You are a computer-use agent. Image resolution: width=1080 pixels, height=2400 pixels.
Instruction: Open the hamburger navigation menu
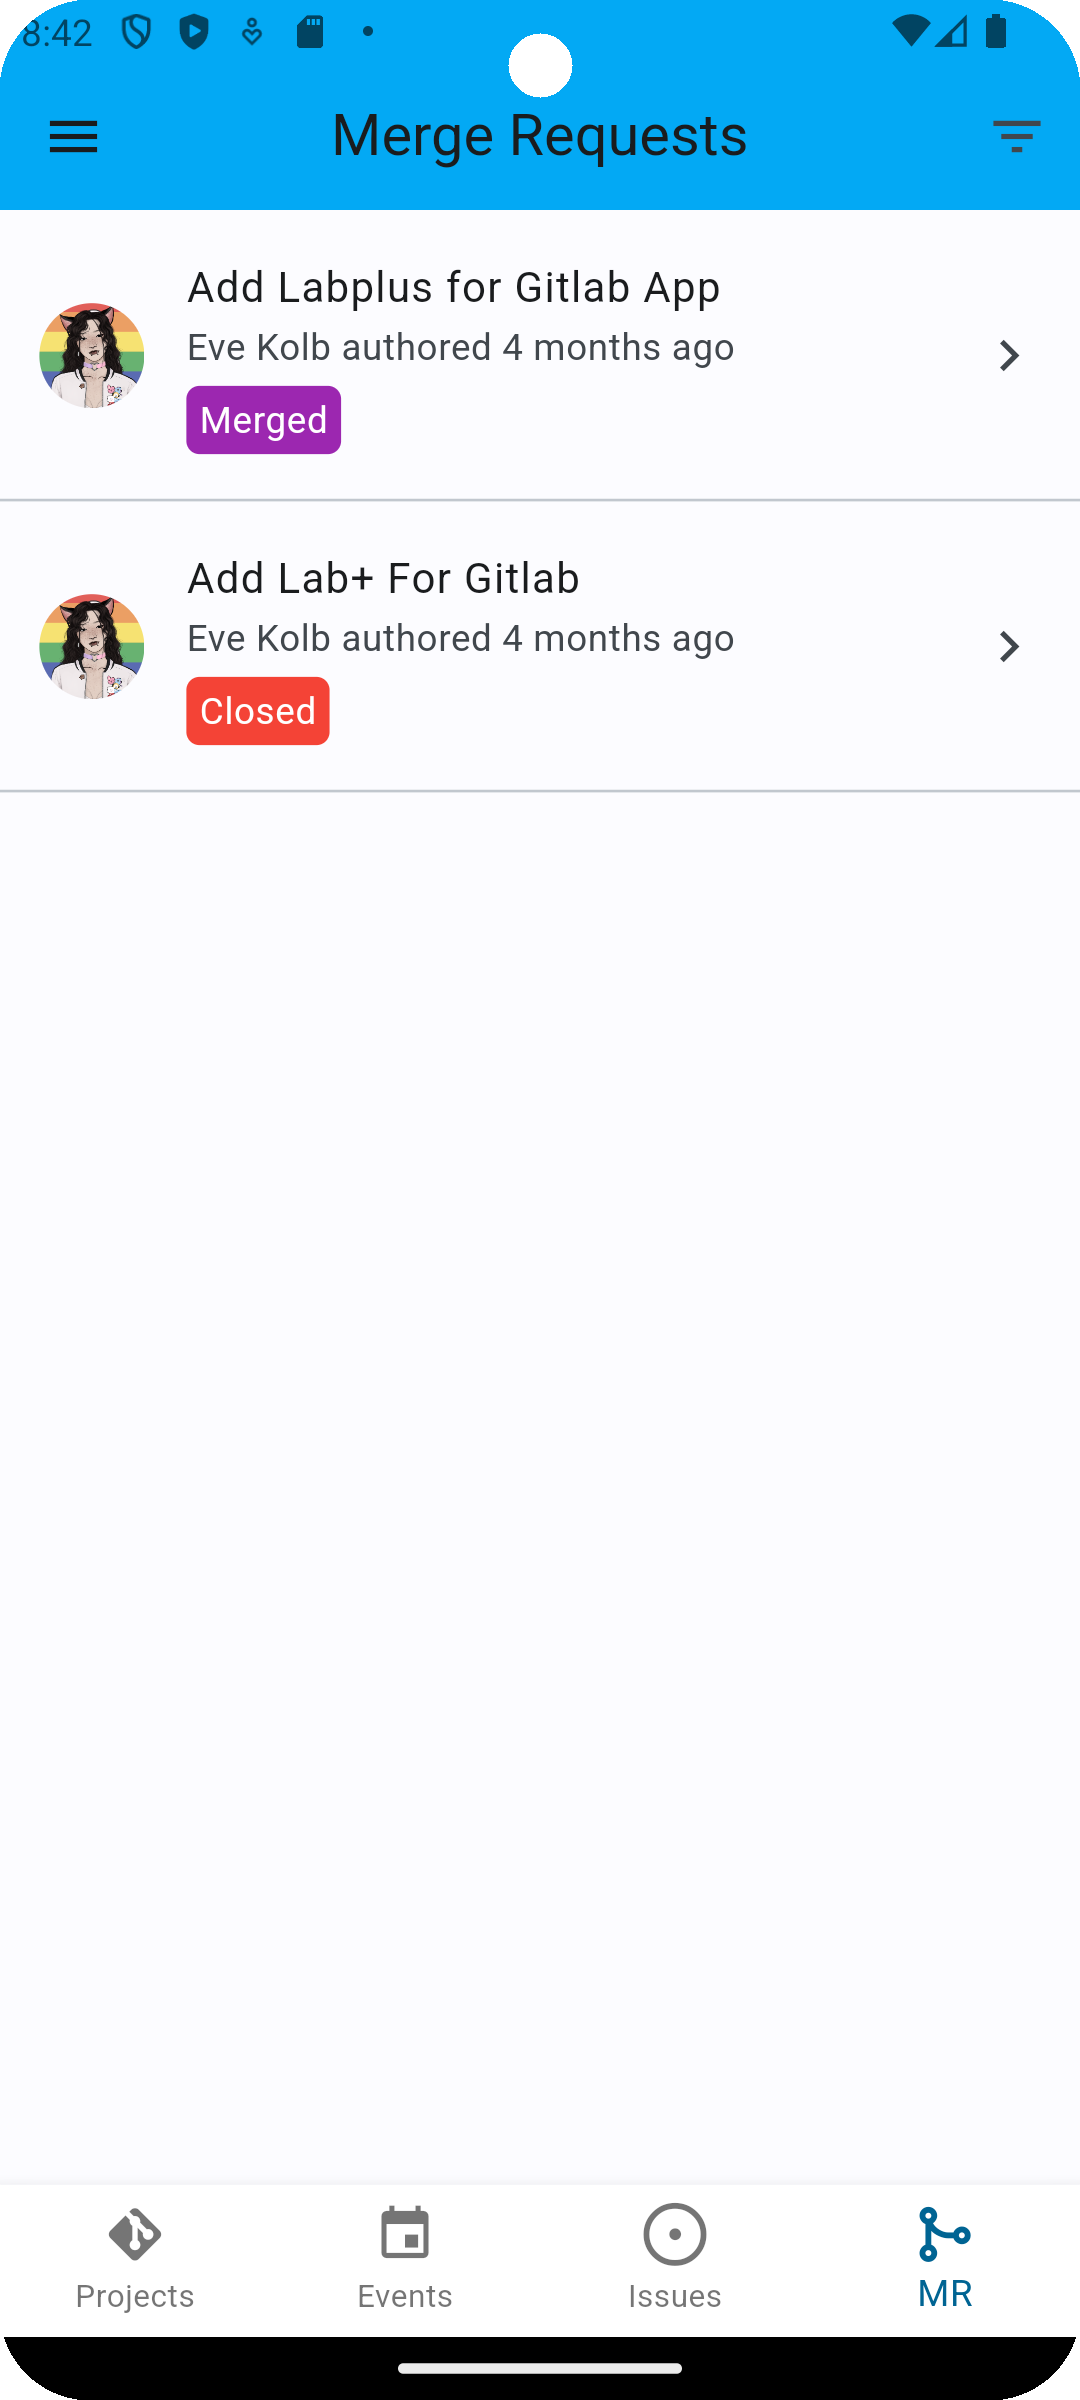click(x=74, y=137)
